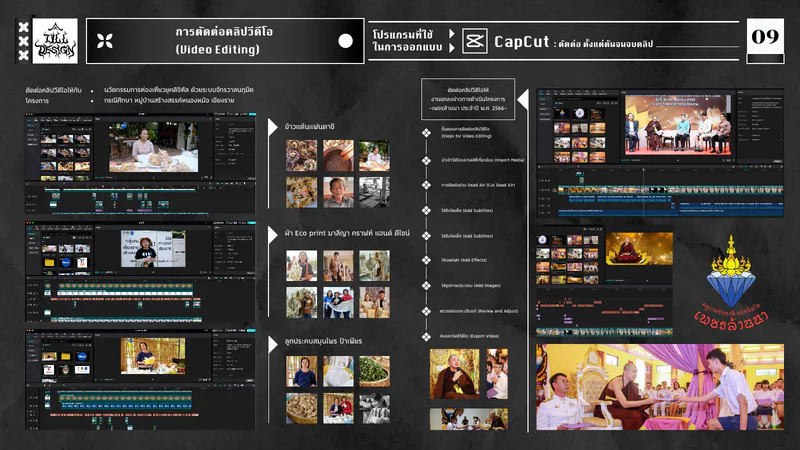
Task: Click the woman in black shirt preview
Action: pos(153,248)
